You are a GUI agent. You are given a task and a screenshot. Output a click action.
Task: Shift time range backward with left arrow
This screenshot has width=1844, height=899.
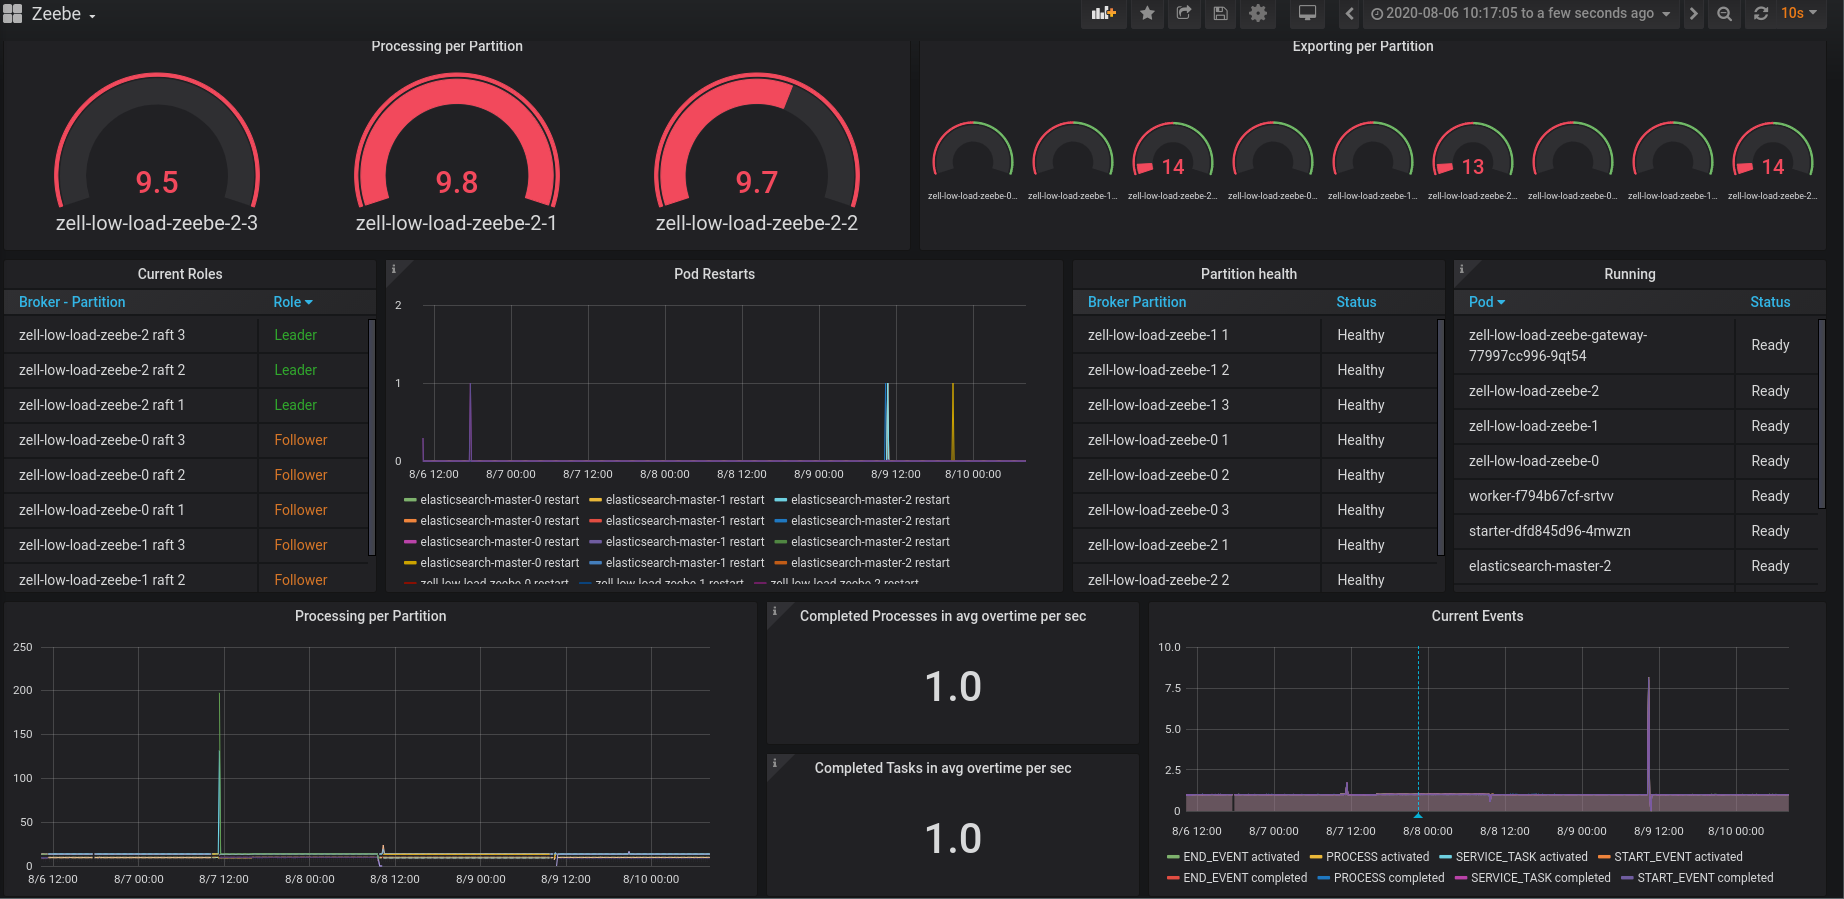pos(1349,14)
